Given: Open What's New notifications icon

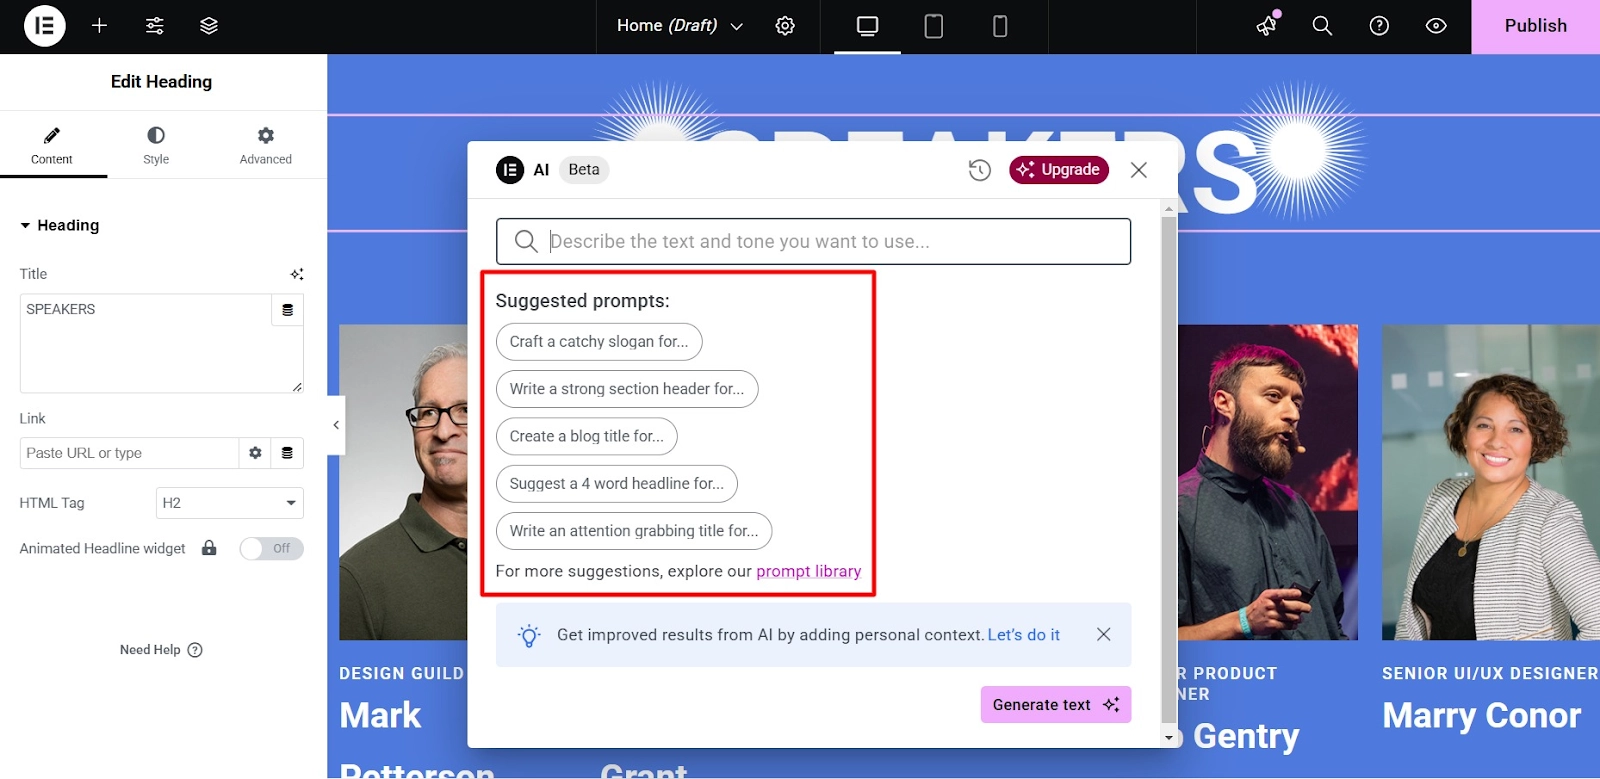Looking at the screenshot, I should 1268,25.
